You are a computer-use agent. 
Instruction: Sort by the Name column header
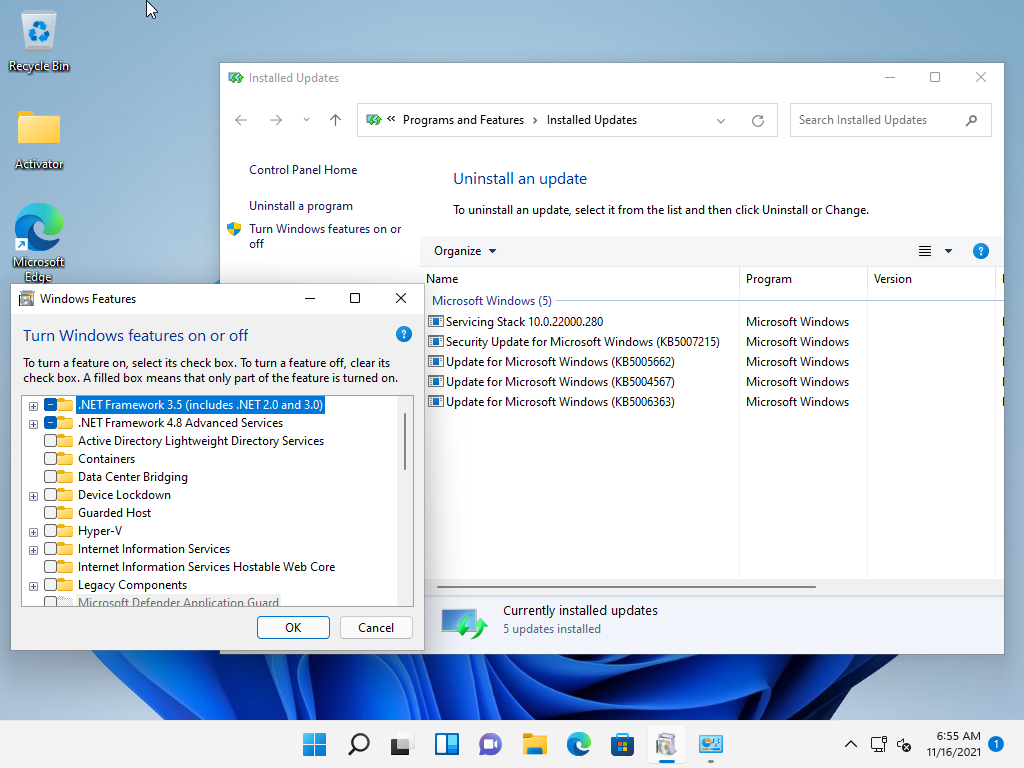(x=582, y=279)
